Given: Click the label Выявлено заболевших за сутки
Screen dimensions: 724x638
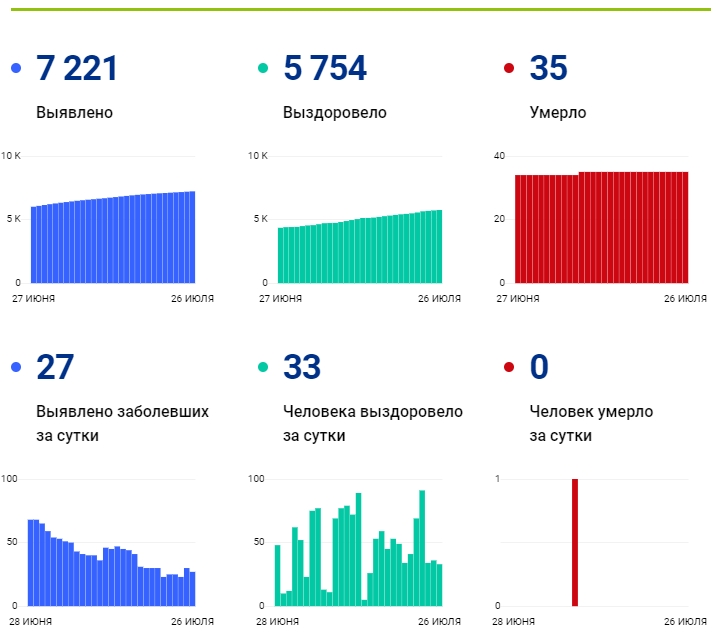Looking at the screenshot, I should point(122,423).
